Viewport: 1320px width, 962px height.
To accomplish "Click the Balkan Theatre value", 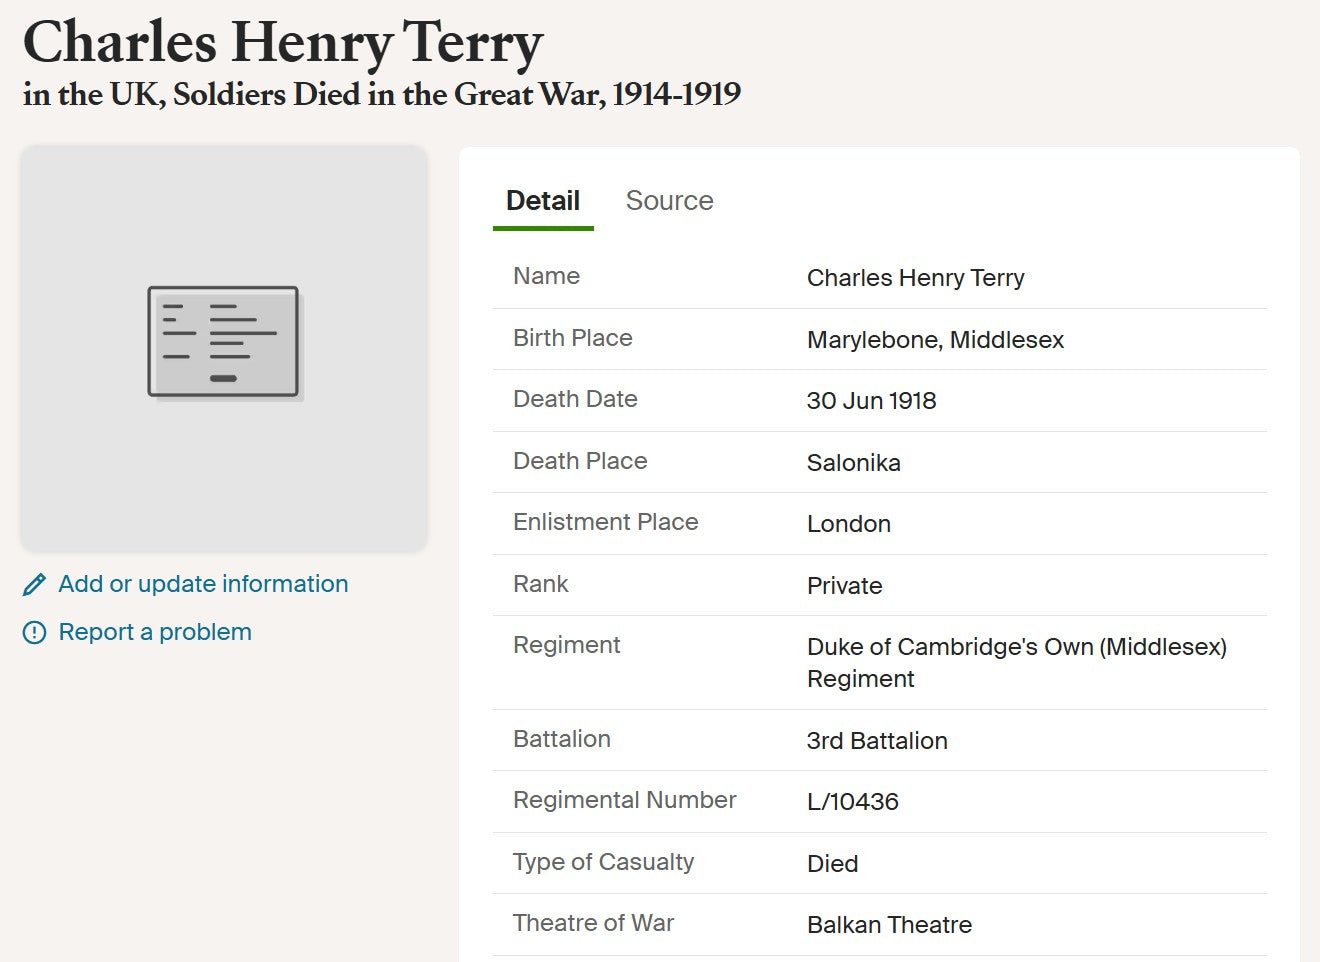I will (x=889, y=925).
